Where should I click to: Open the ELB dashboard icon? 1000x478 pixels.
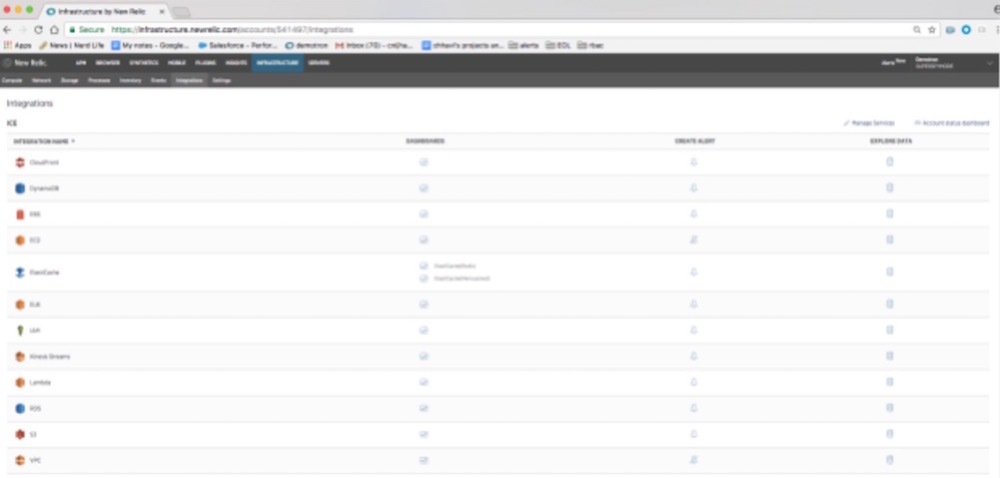[423, 305]
